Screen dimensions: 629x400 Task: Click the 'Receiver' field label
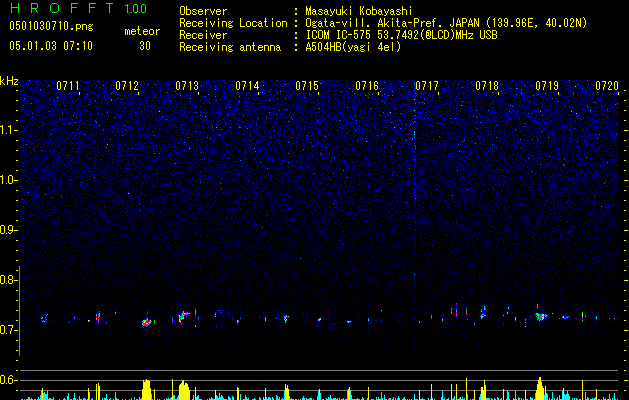203,35
